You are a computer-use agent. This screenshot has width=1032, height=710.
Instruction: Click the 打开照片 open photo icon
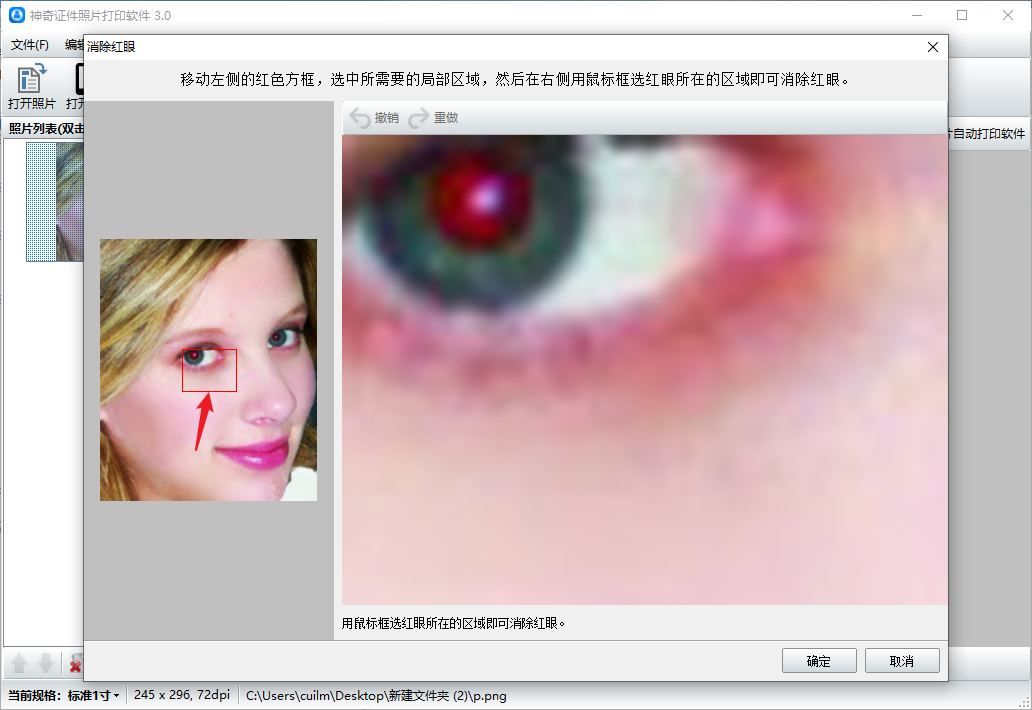(x=32, y=80)
